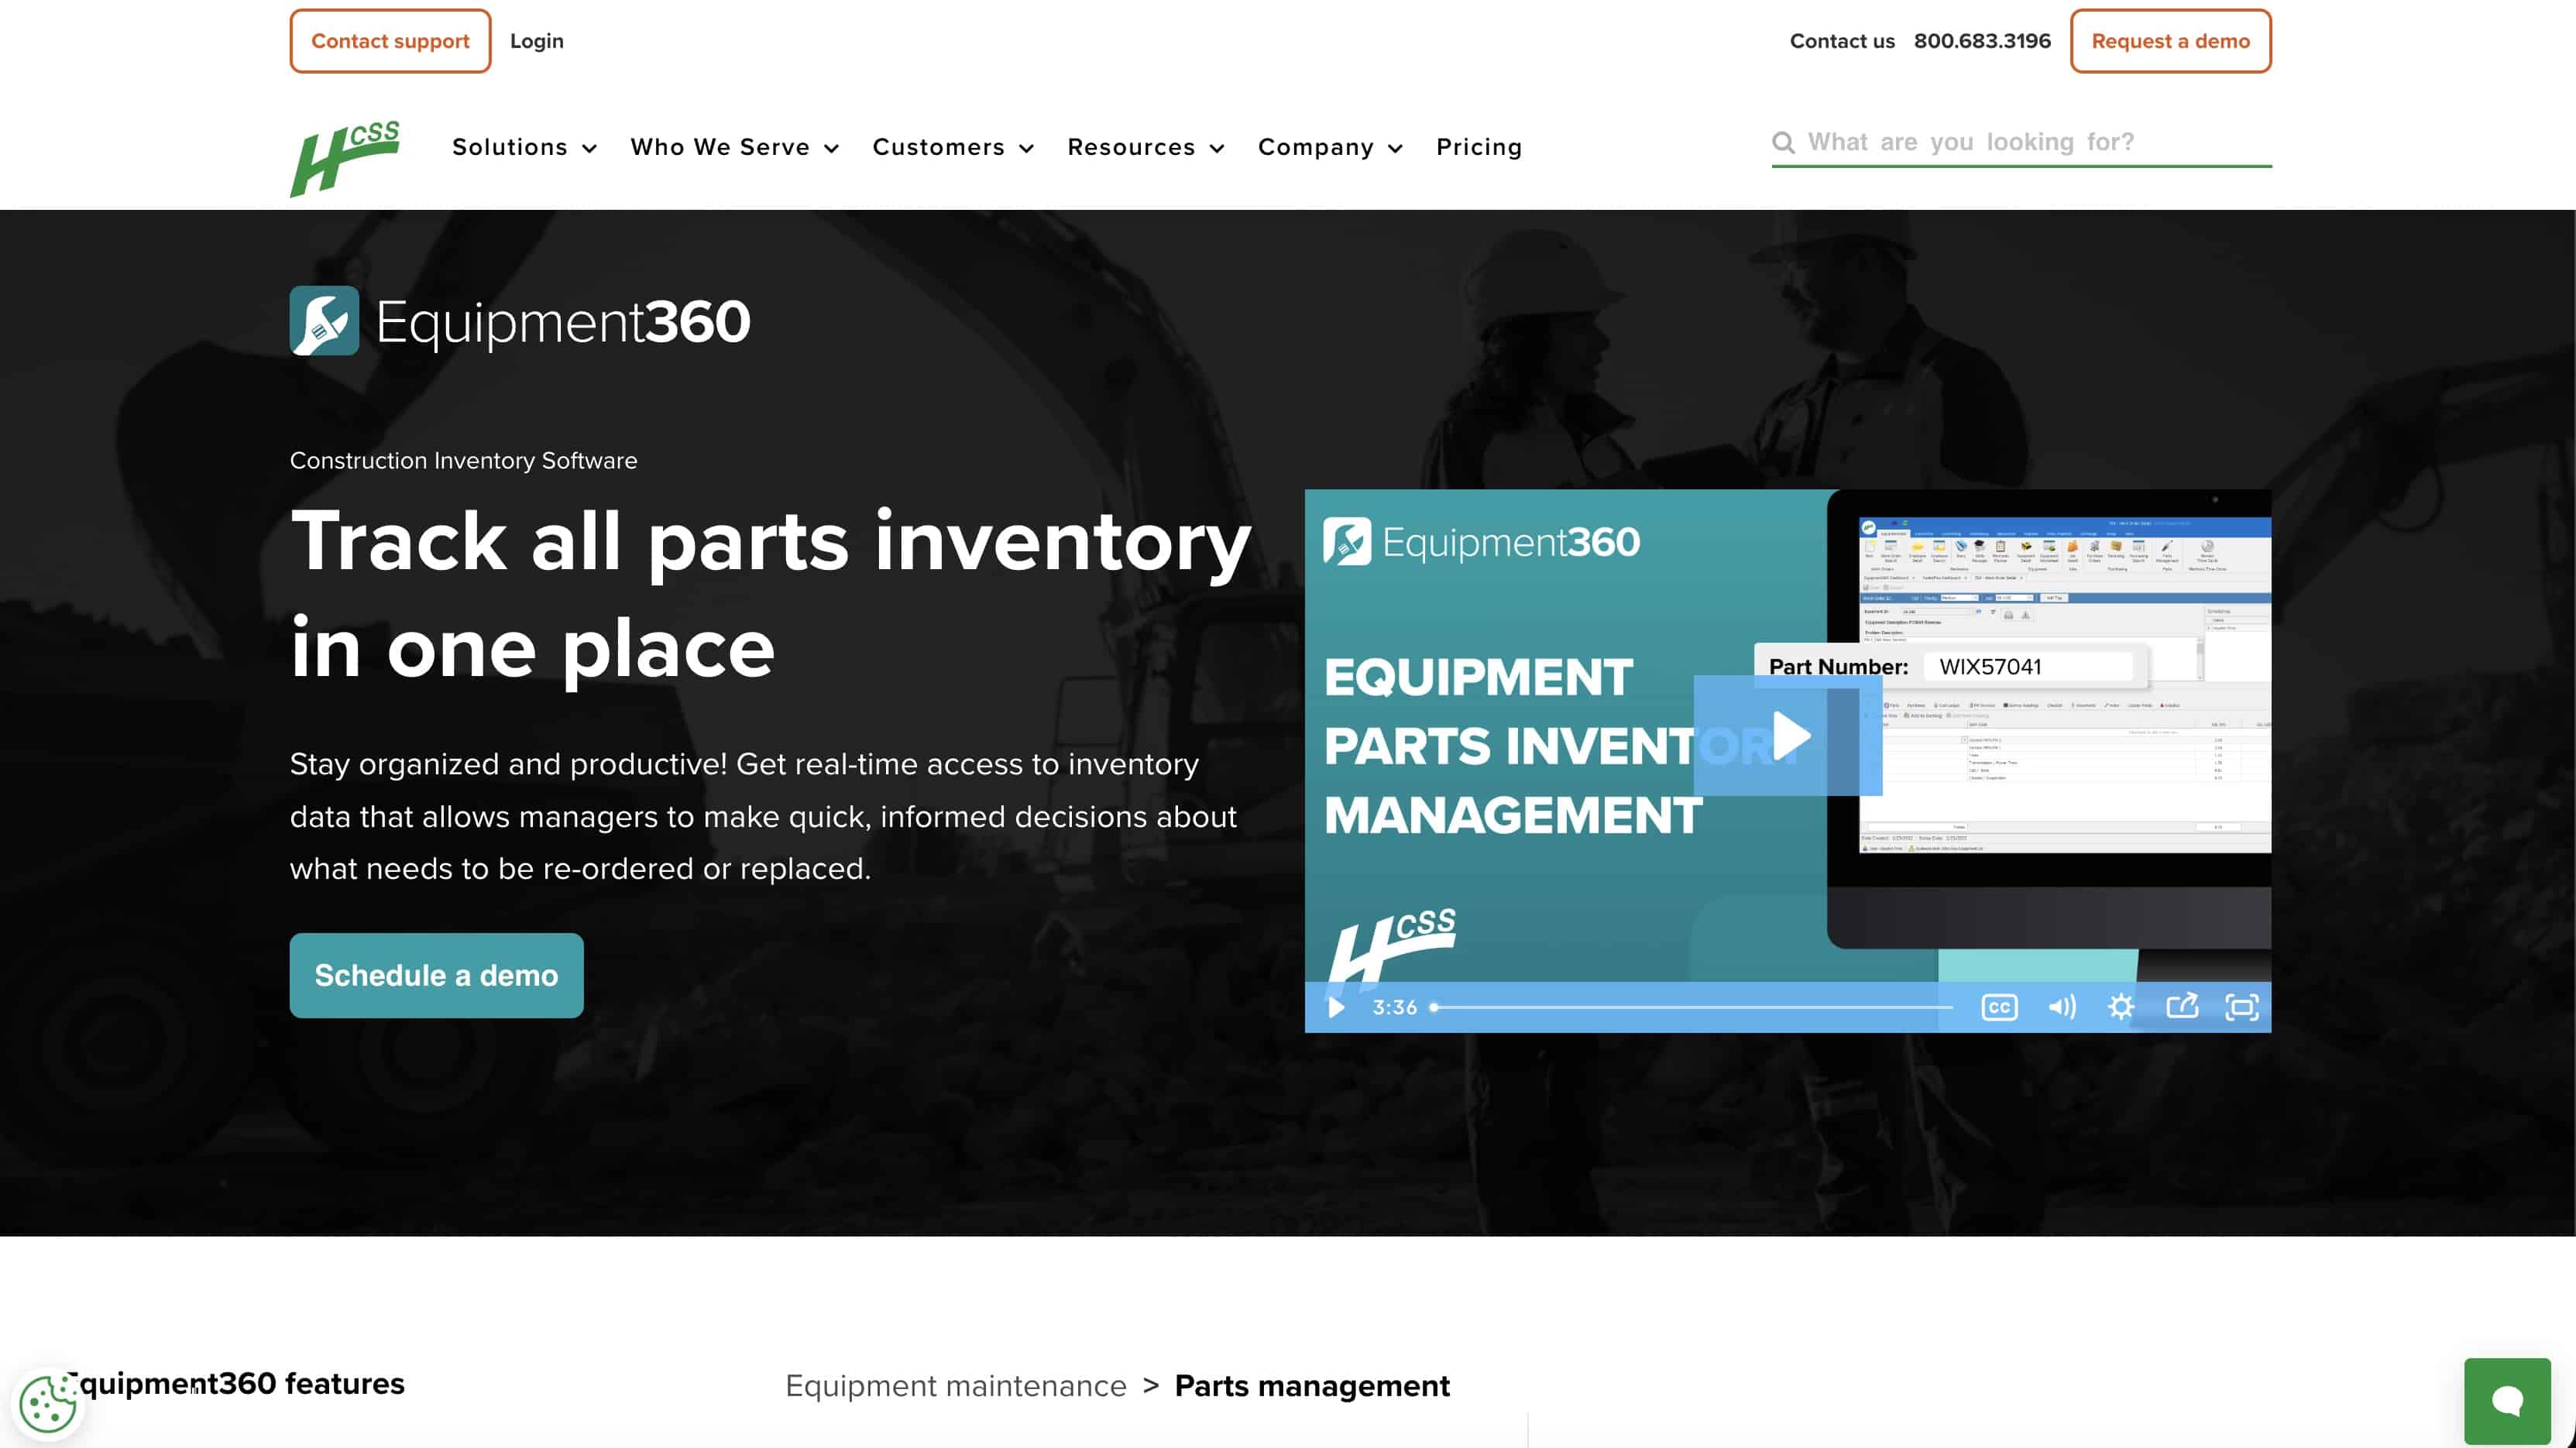
Task: Expand the Company menu
Action: [1330, 147]
